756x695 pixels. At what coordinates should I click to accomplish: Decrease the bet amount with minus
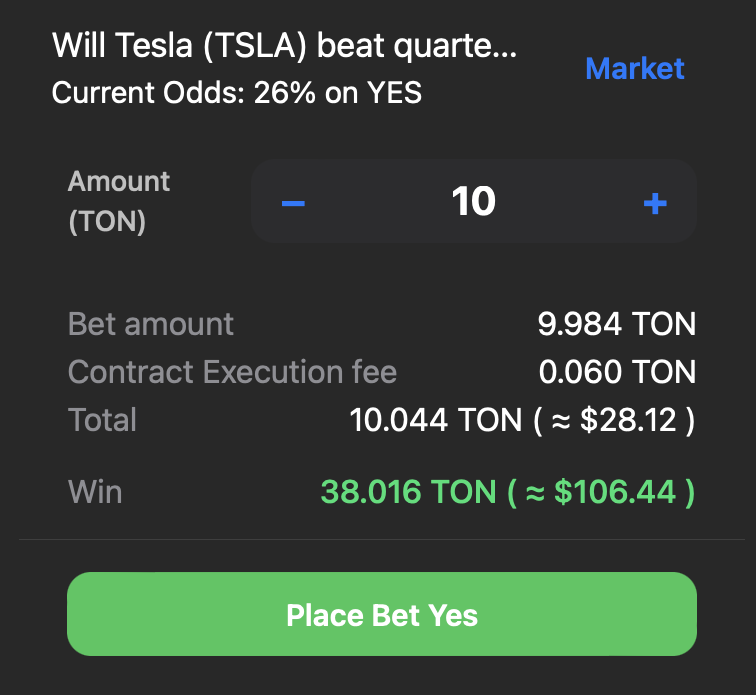point(293,203)
